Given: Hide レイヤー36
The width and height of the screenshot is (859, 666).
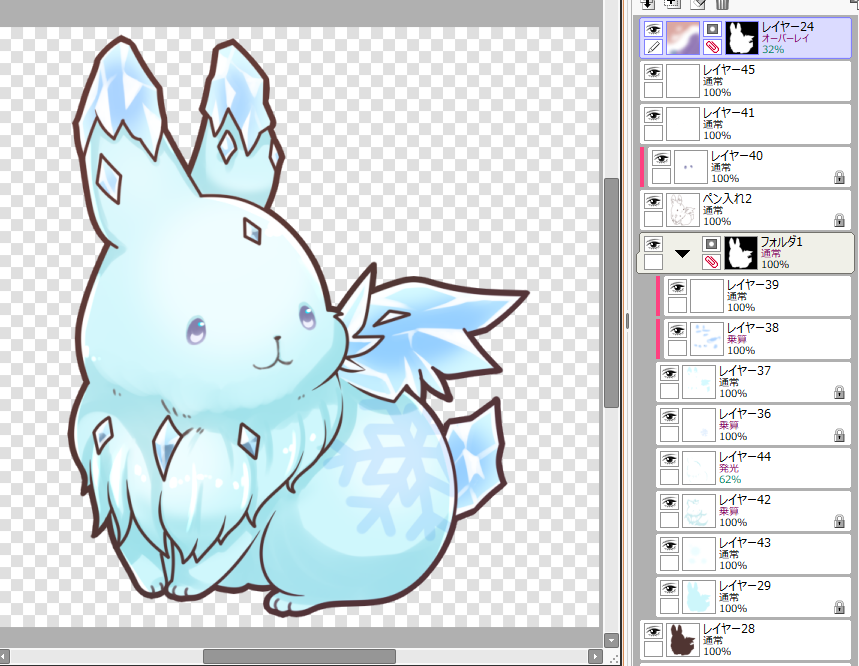Looking at the screenshot, I should pos(669,416).
